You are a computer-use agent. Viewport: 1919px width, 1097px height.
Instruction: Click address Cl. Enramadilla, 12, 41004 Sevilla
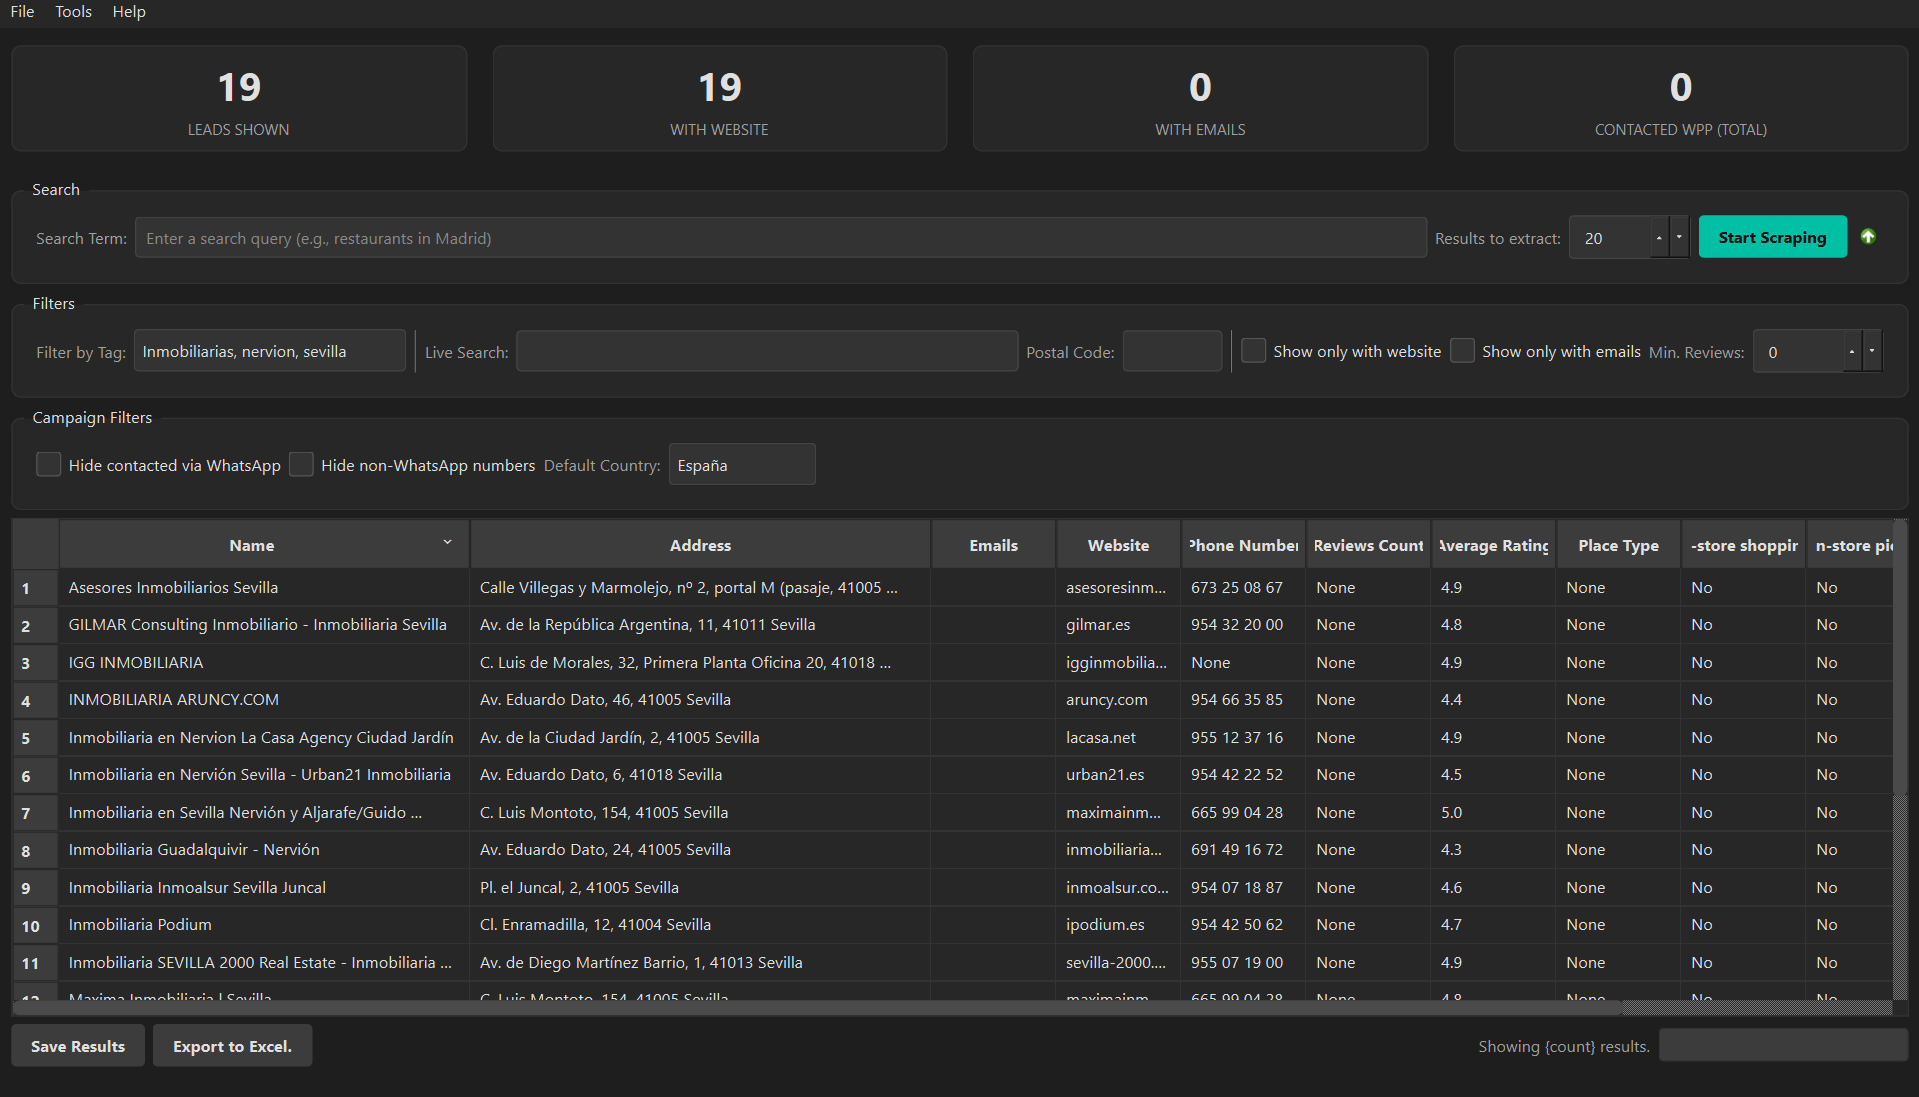coord(700,925)
